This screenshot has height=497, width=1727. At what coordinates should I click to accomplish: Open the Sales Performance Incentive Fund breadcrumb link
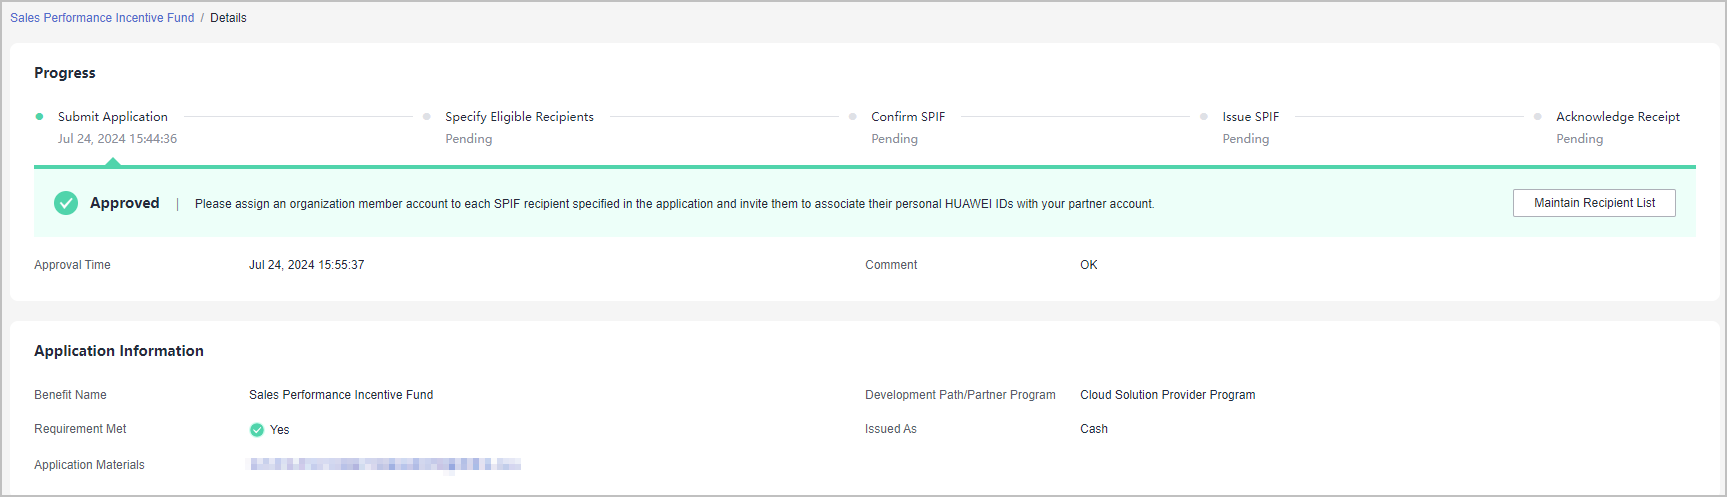pyautogui.click(x=102, y=18)
